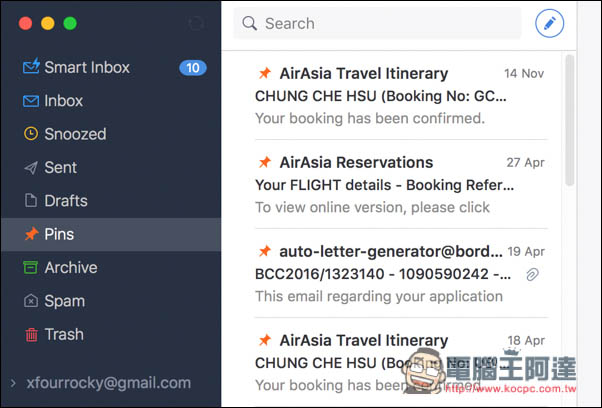Click the Drafts document icon
Image resolution: width=602 pixels, height=408 pixels.
tap(31, 200)
